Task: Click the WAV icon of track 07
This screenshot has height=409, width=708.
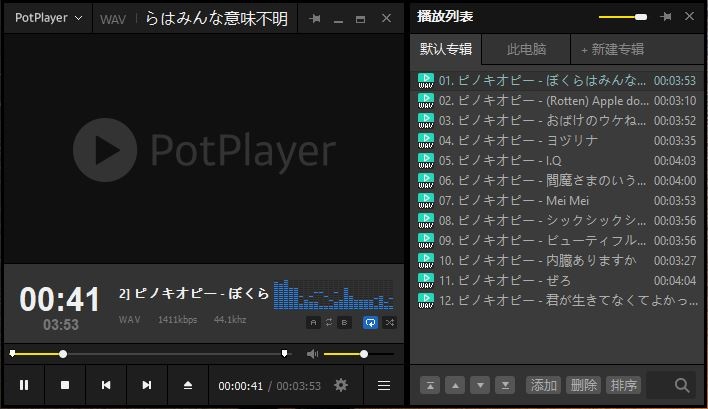Action: click(425, 201)
